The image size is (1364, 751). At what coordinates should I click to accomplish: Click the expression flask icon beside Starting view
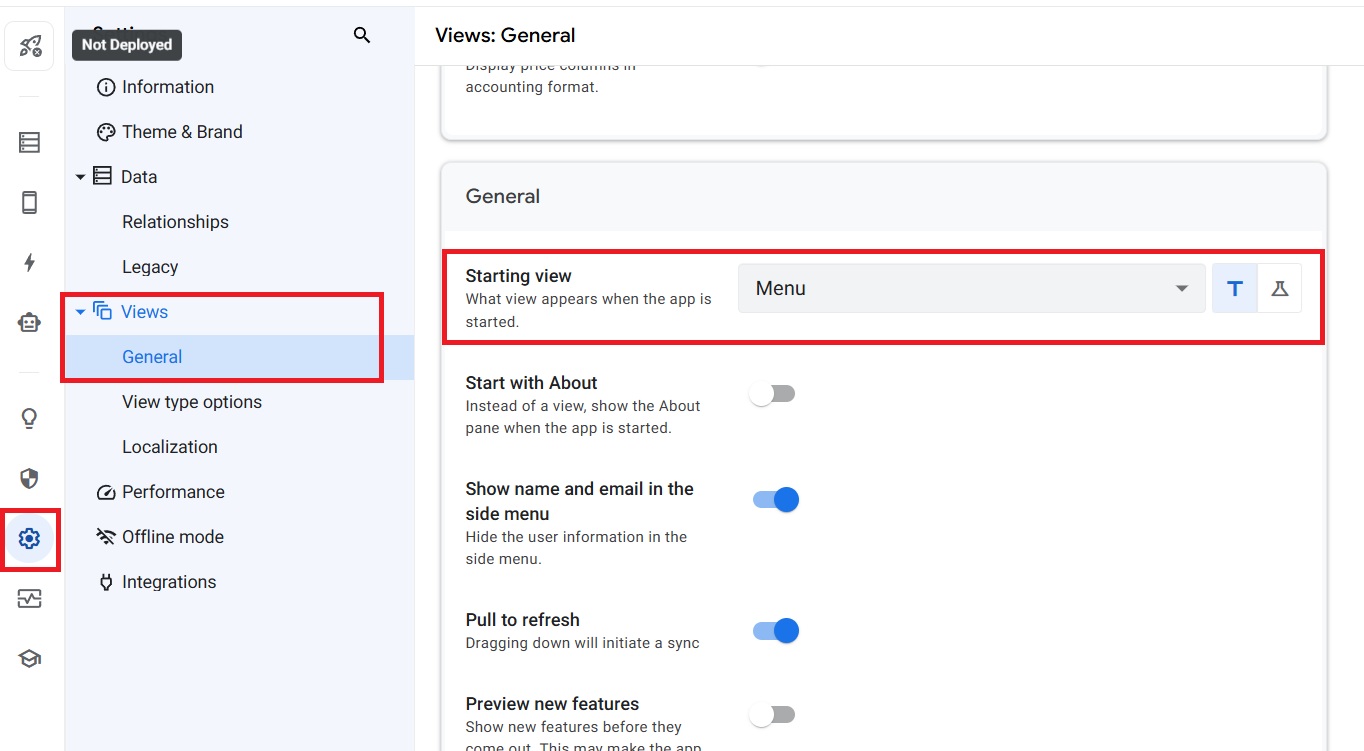pyautogui.click(x=1279, y=289)
